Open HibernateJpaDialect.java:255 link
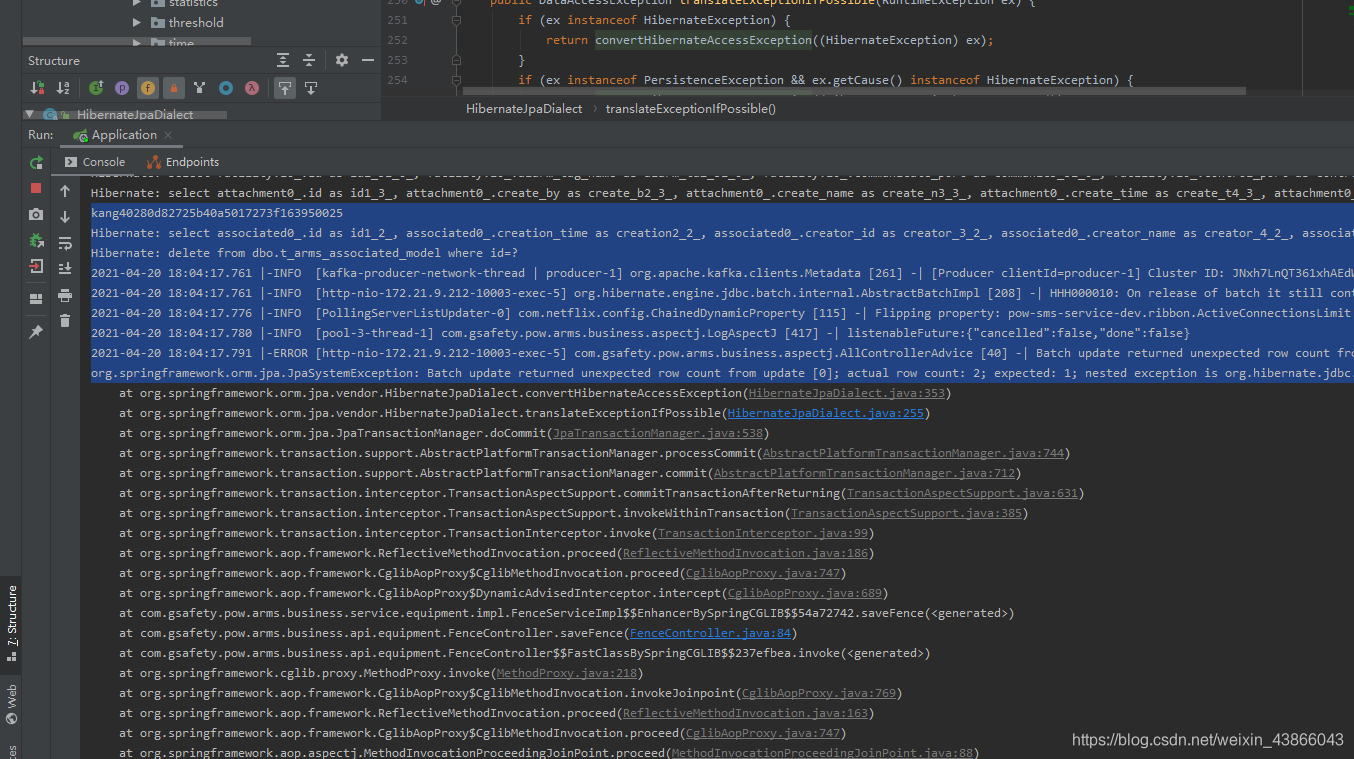 pyautogui.click(x=825, y=413)
